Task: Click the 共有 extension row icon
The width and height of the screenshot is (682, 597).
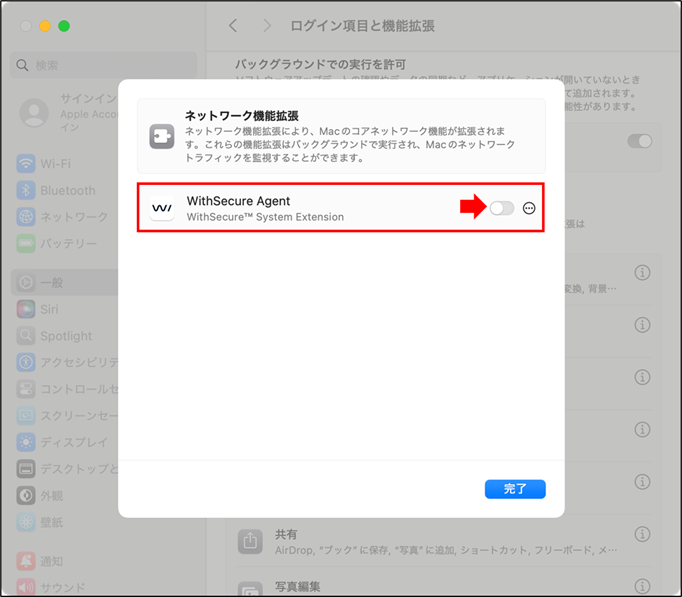Action: (248, 541)
